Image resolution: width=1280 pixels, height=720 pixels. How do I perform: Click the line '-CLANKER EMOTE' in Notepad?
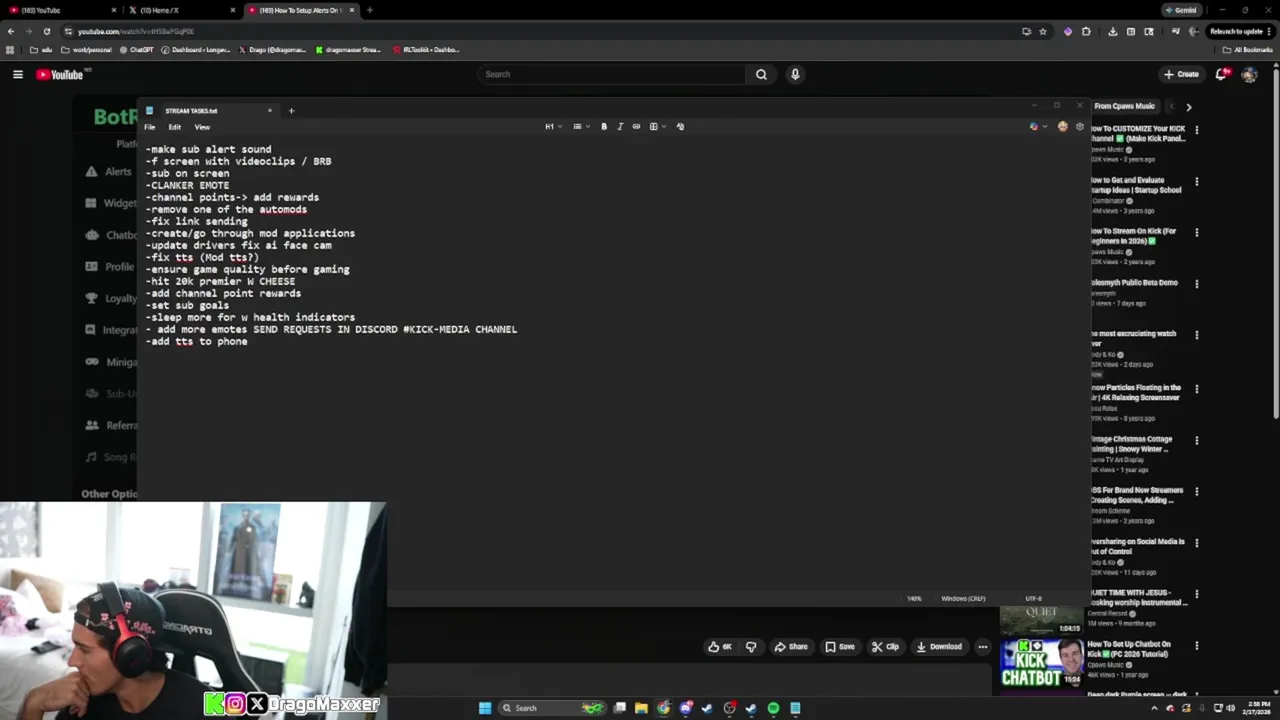click(187, 185)
